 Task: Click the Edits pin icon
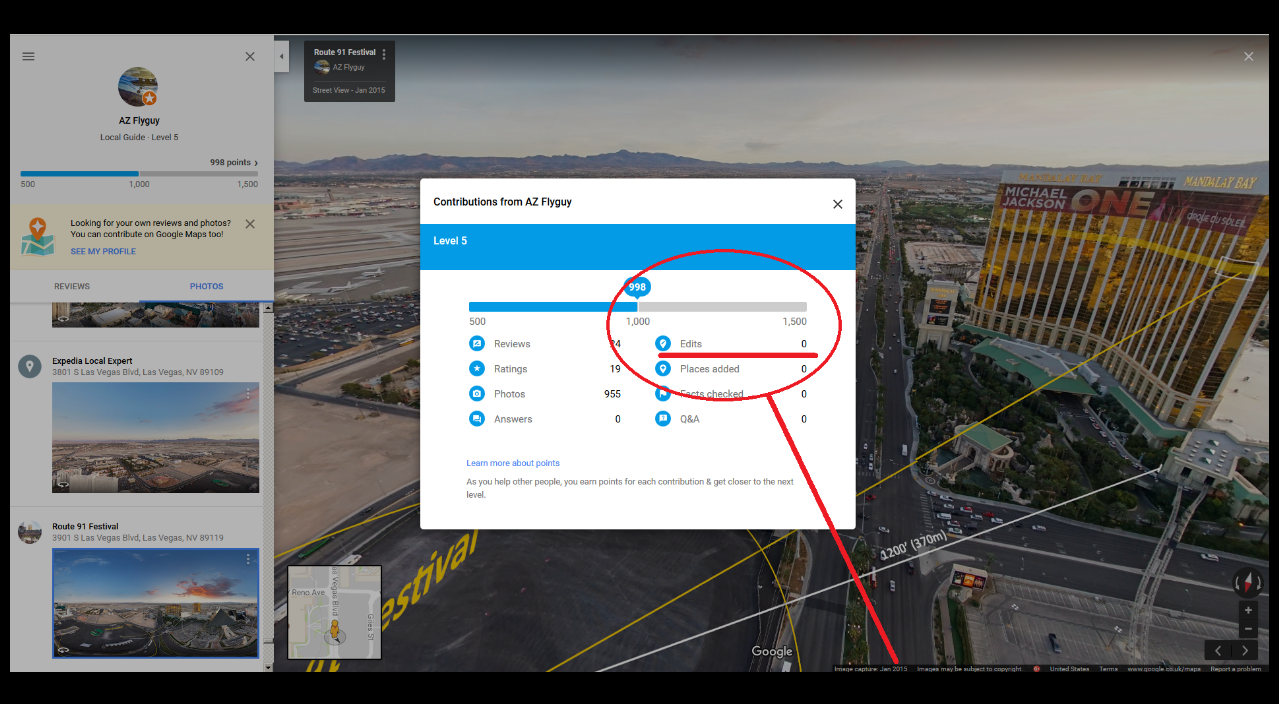click(x=662, y=343)
